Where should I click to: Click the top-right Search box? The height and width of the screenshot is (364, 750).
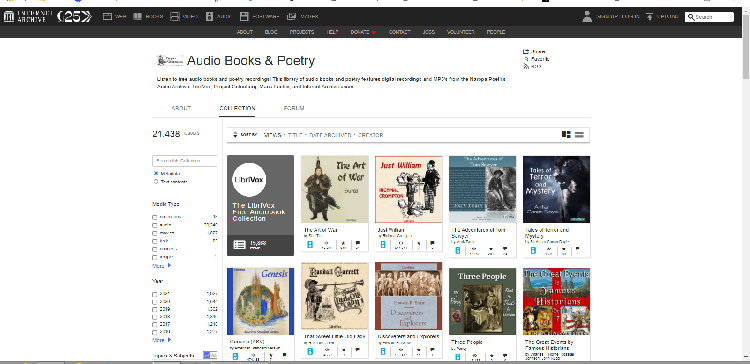[709, 17]
